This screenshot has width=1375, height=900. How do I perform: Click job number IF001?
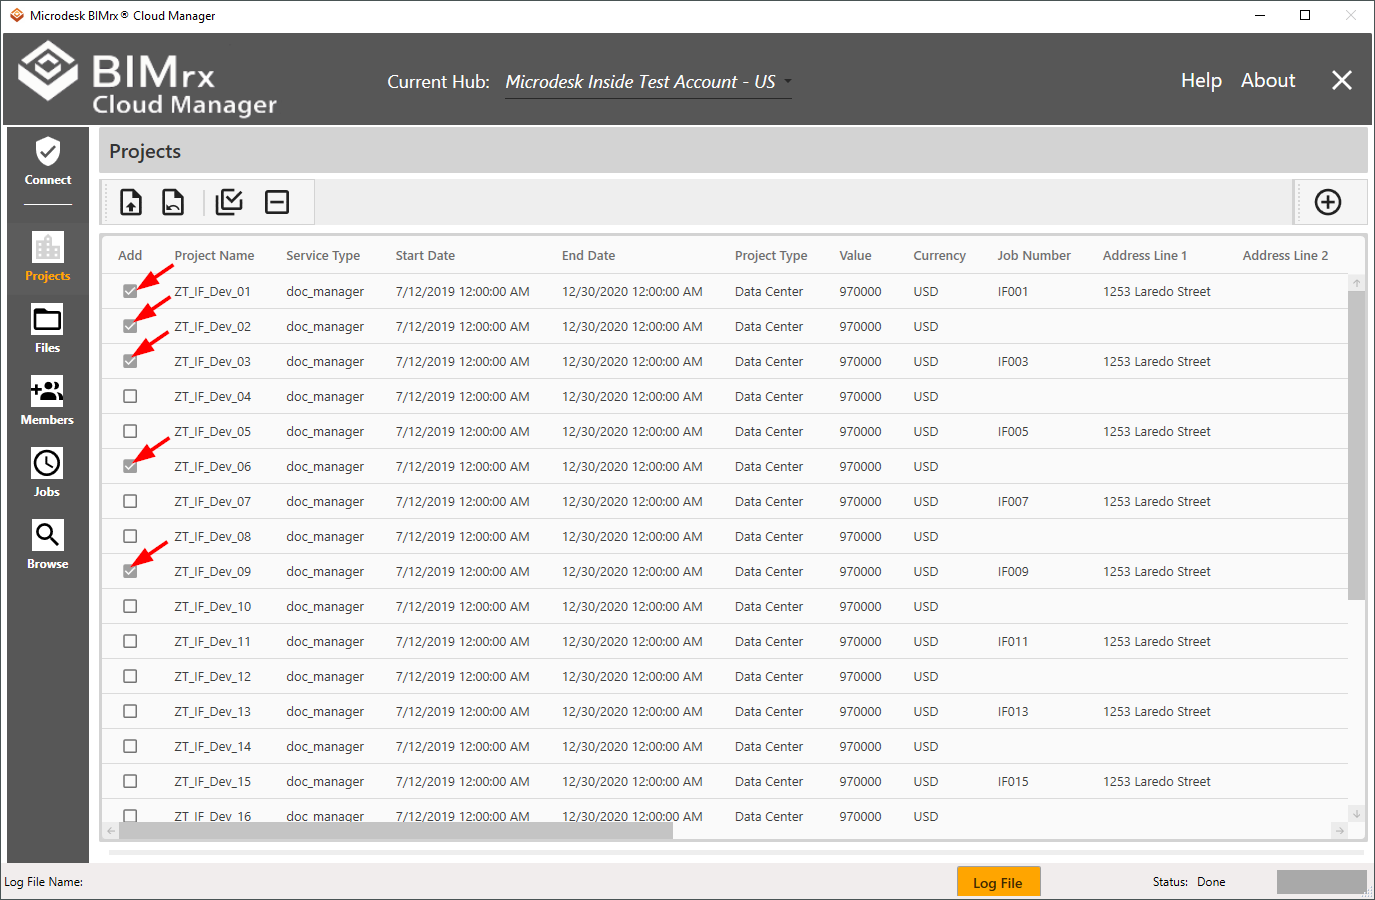coord(1013,291)
